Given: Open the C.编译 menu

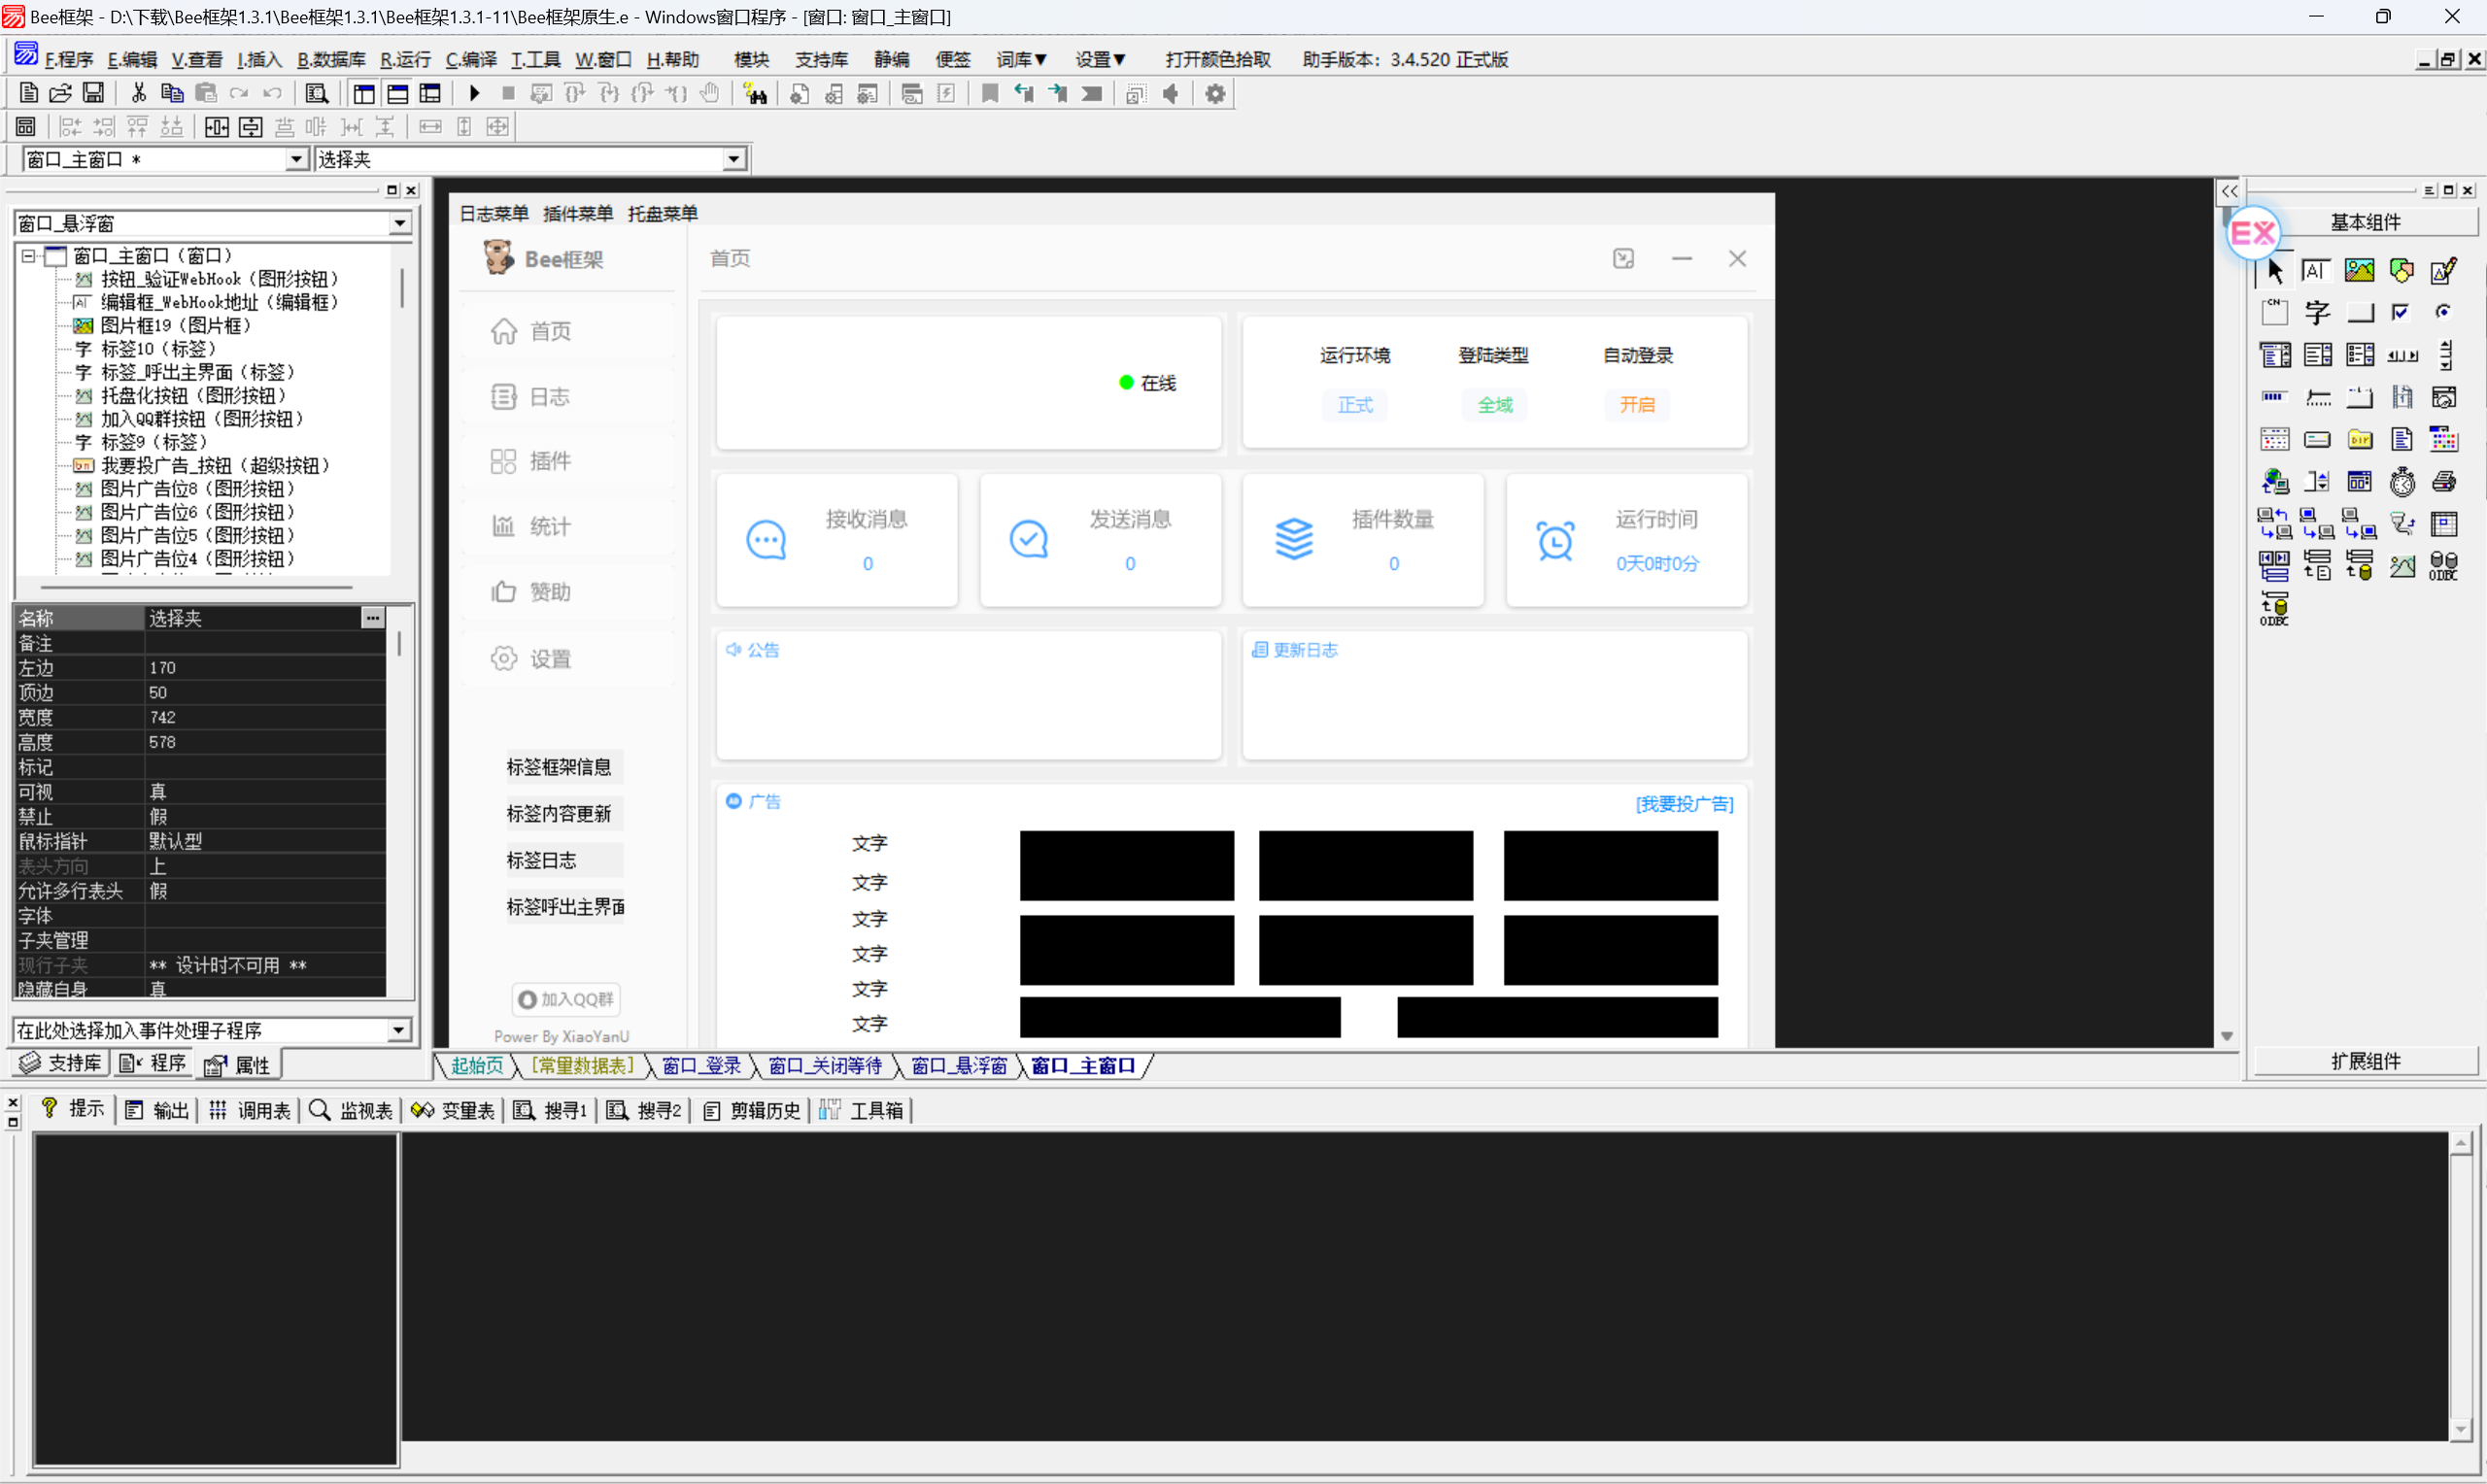Looking at the screenshot, I should click(x=471, y=60).
